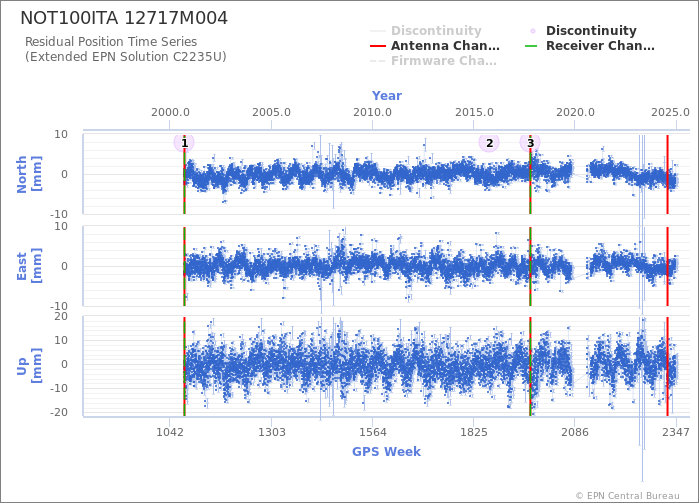Click the red Antenna Change legend line symbol
Image resolution: width=700 pixels, height=504 pixels.
click(x=378, y=46)
